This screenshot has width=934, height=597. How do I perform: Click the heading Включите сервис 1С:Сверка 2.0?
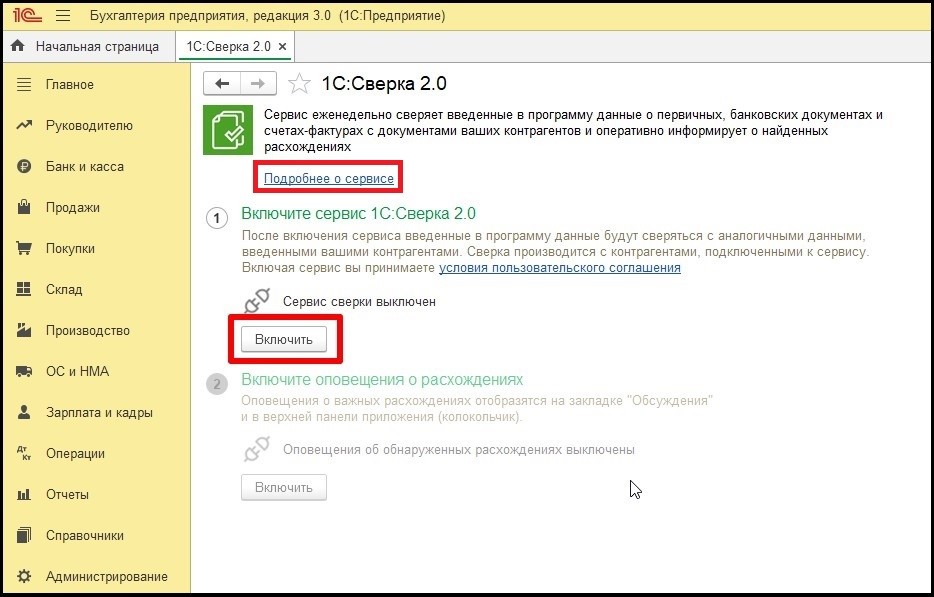pos(359,213)
